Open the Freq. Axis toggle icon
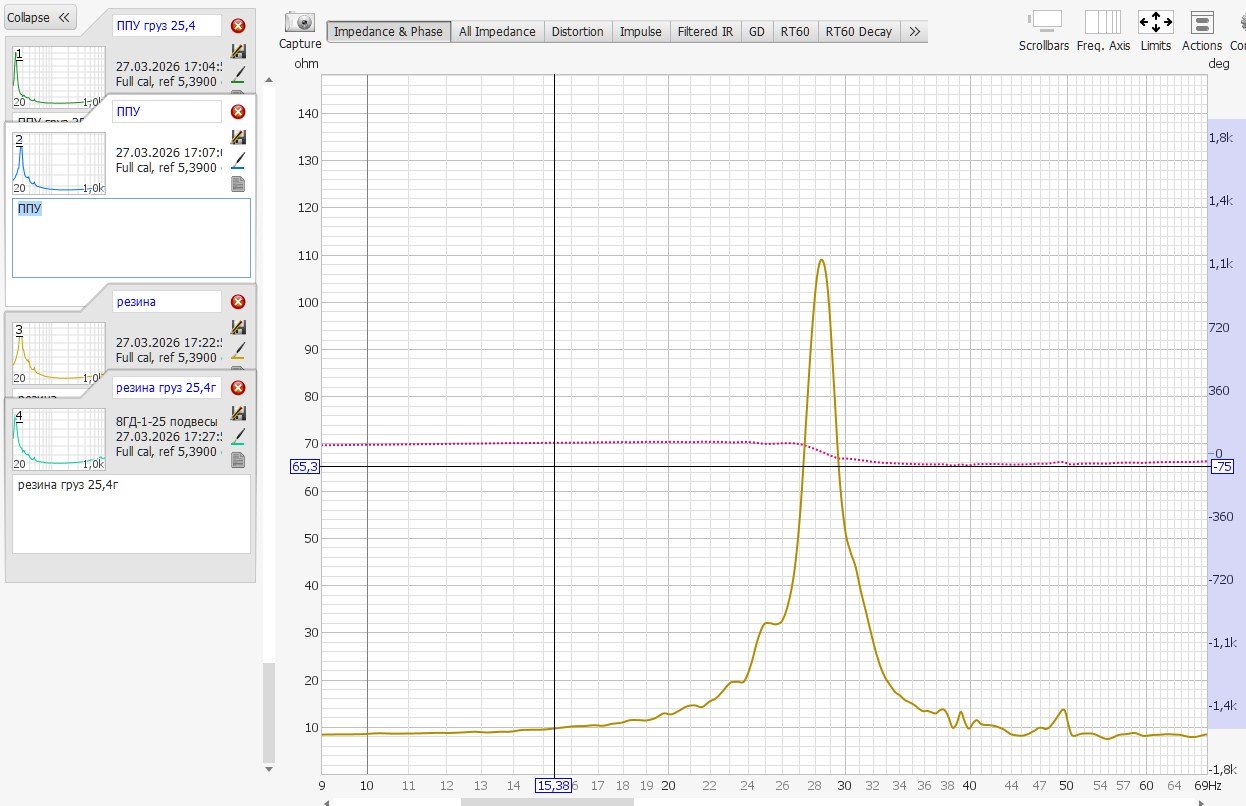The image size is (1246, 806). [x=1103, y=22]
